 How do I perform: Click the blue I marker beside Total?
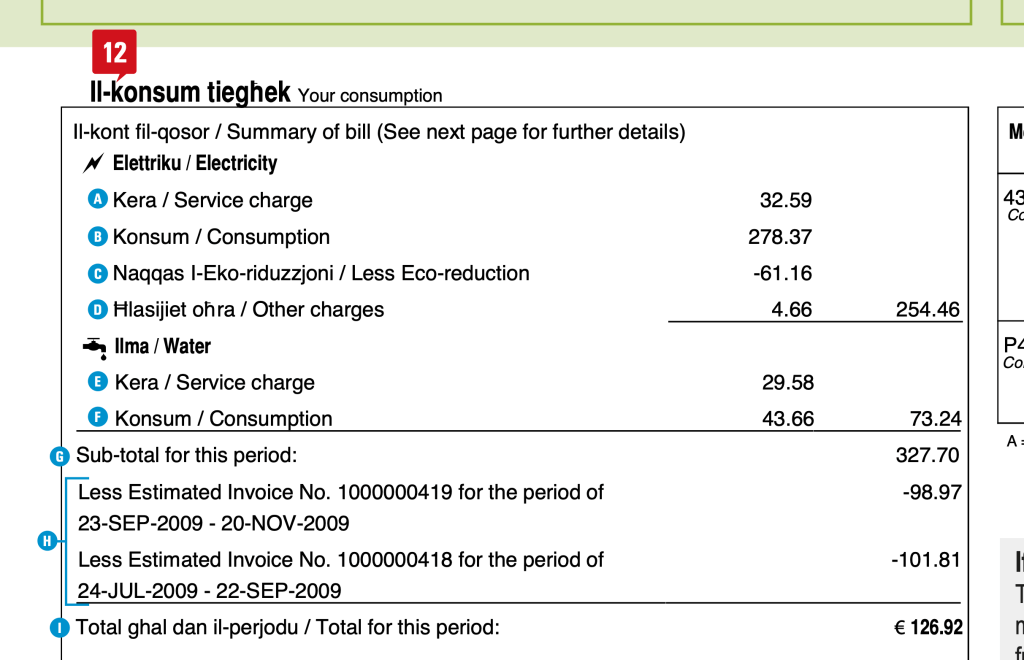[x=60, y=628]
